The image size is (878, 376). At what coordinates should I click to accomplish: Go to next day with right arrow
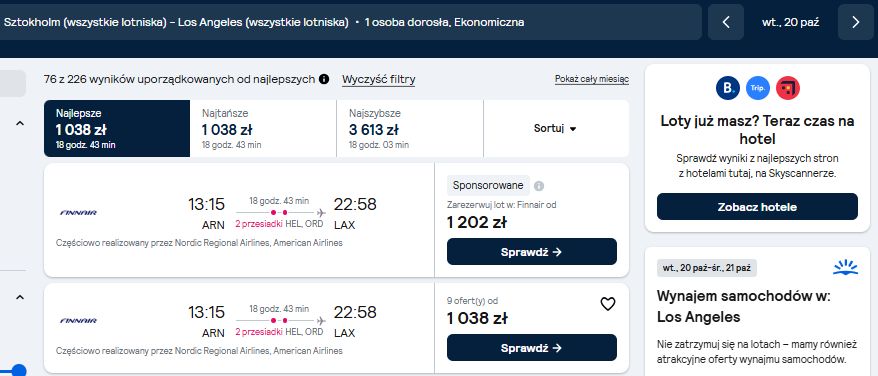(856, 22)
